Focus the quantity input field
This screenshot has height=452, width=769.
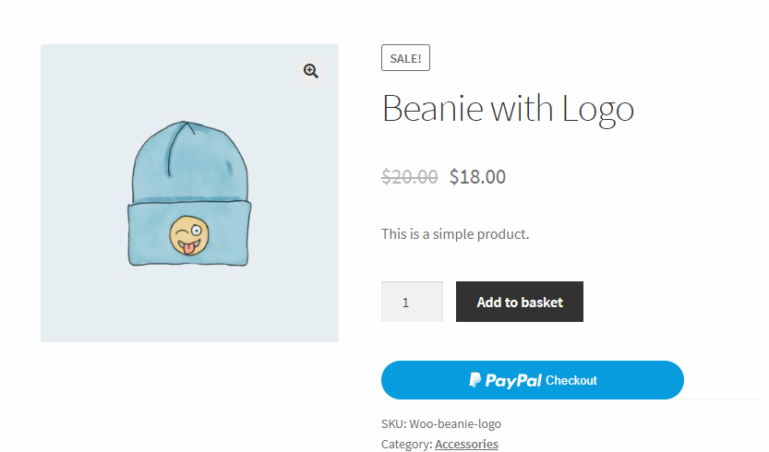point(412,302)
